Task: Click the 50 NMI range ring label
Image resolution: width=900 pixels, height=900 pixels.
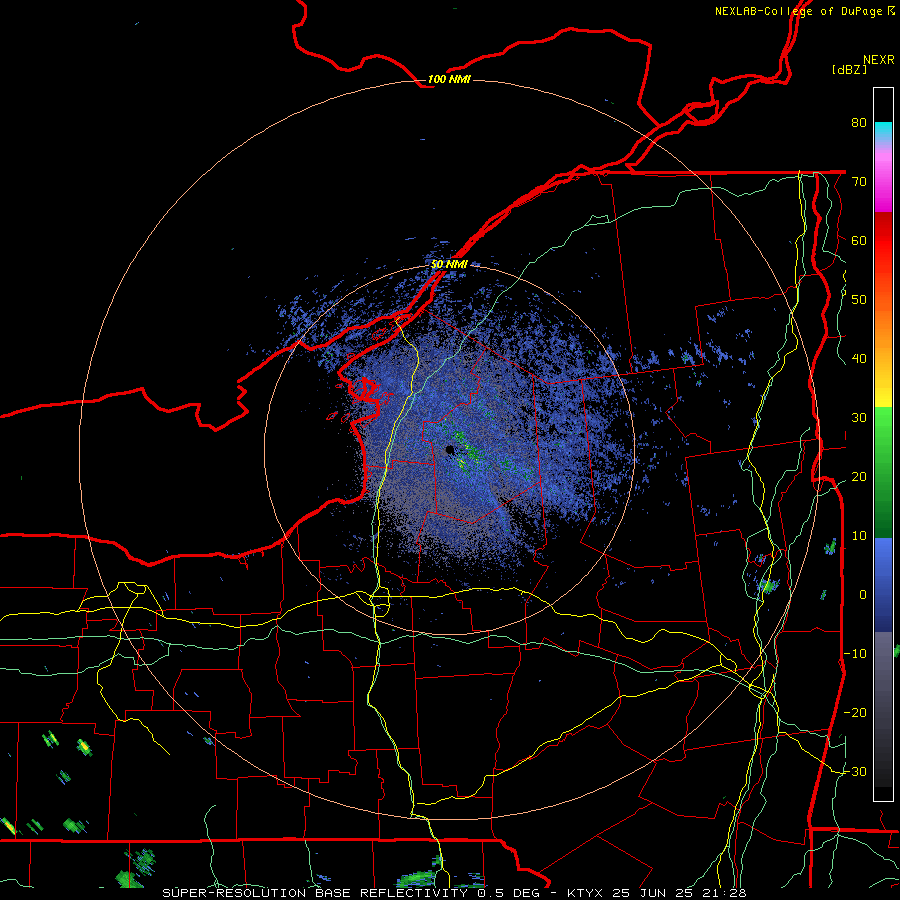Action: click(449, 264)
